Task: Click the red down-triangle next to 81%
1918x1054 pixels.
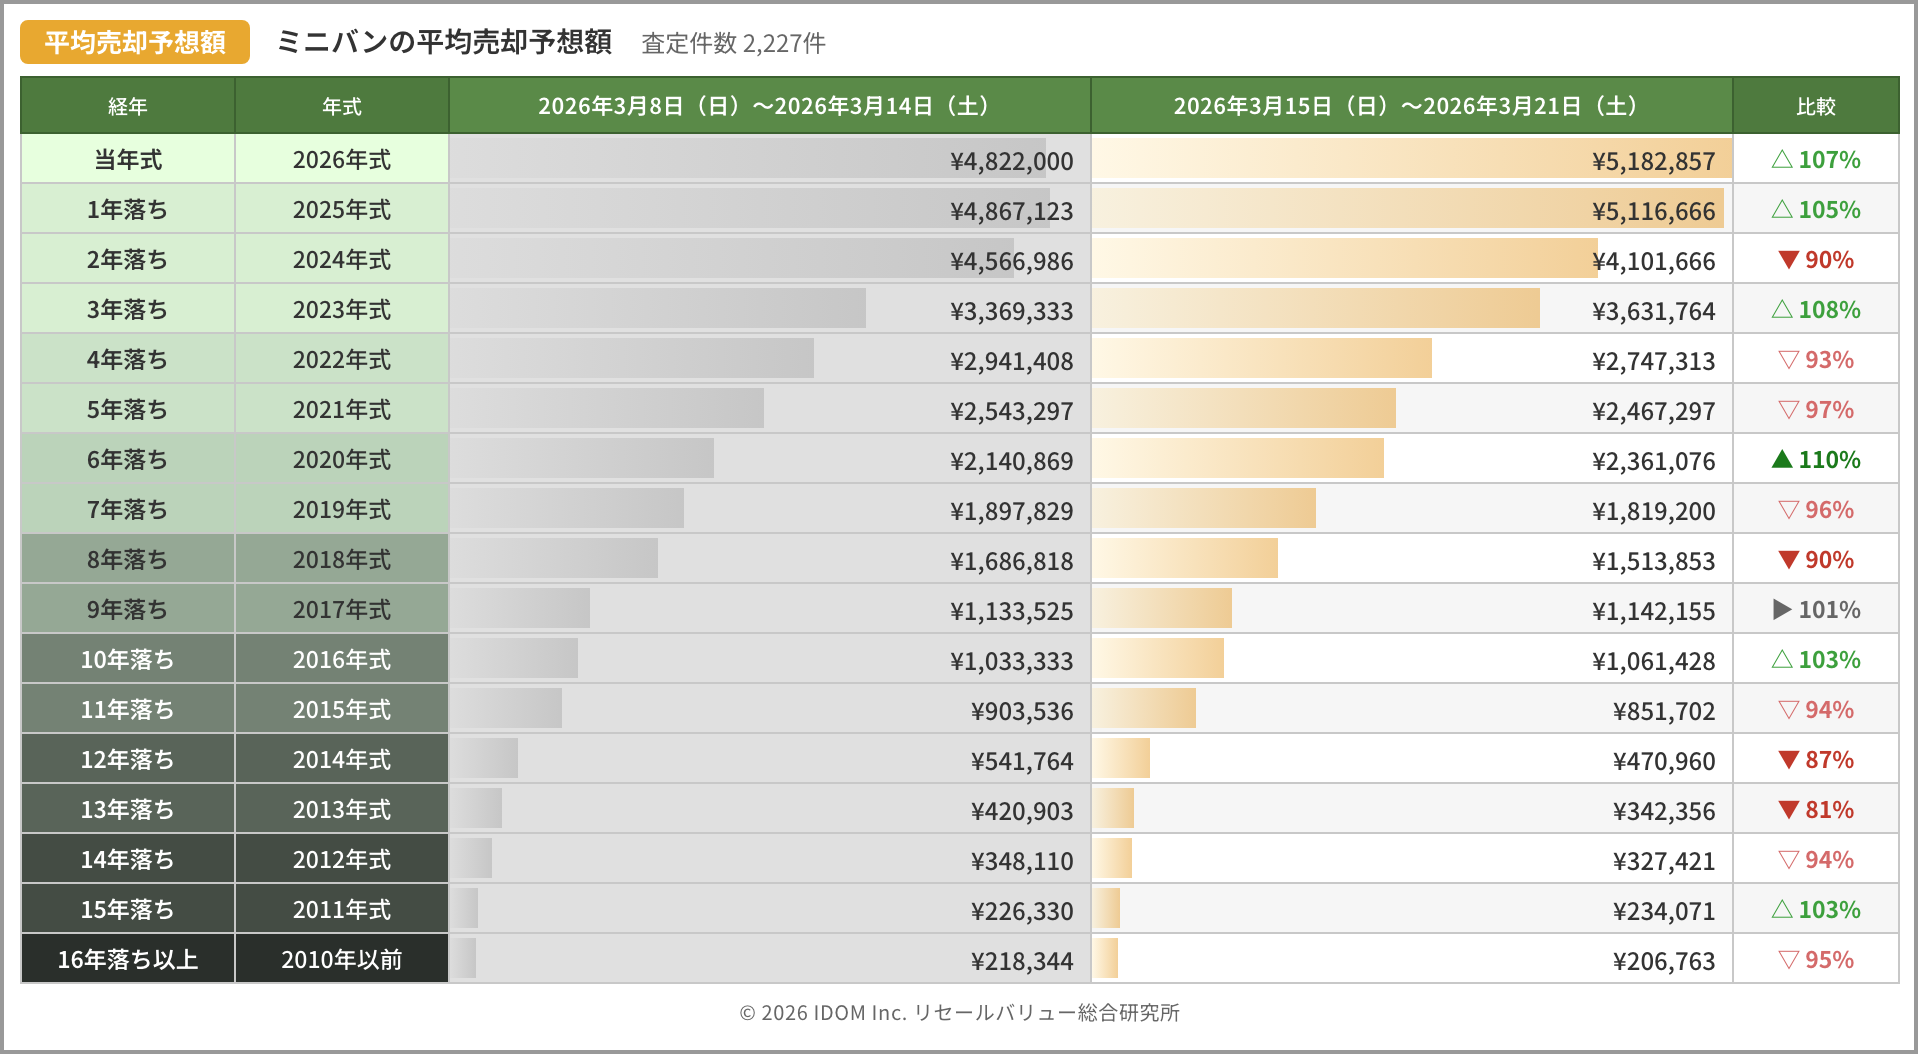Action: pos(1788,809)
